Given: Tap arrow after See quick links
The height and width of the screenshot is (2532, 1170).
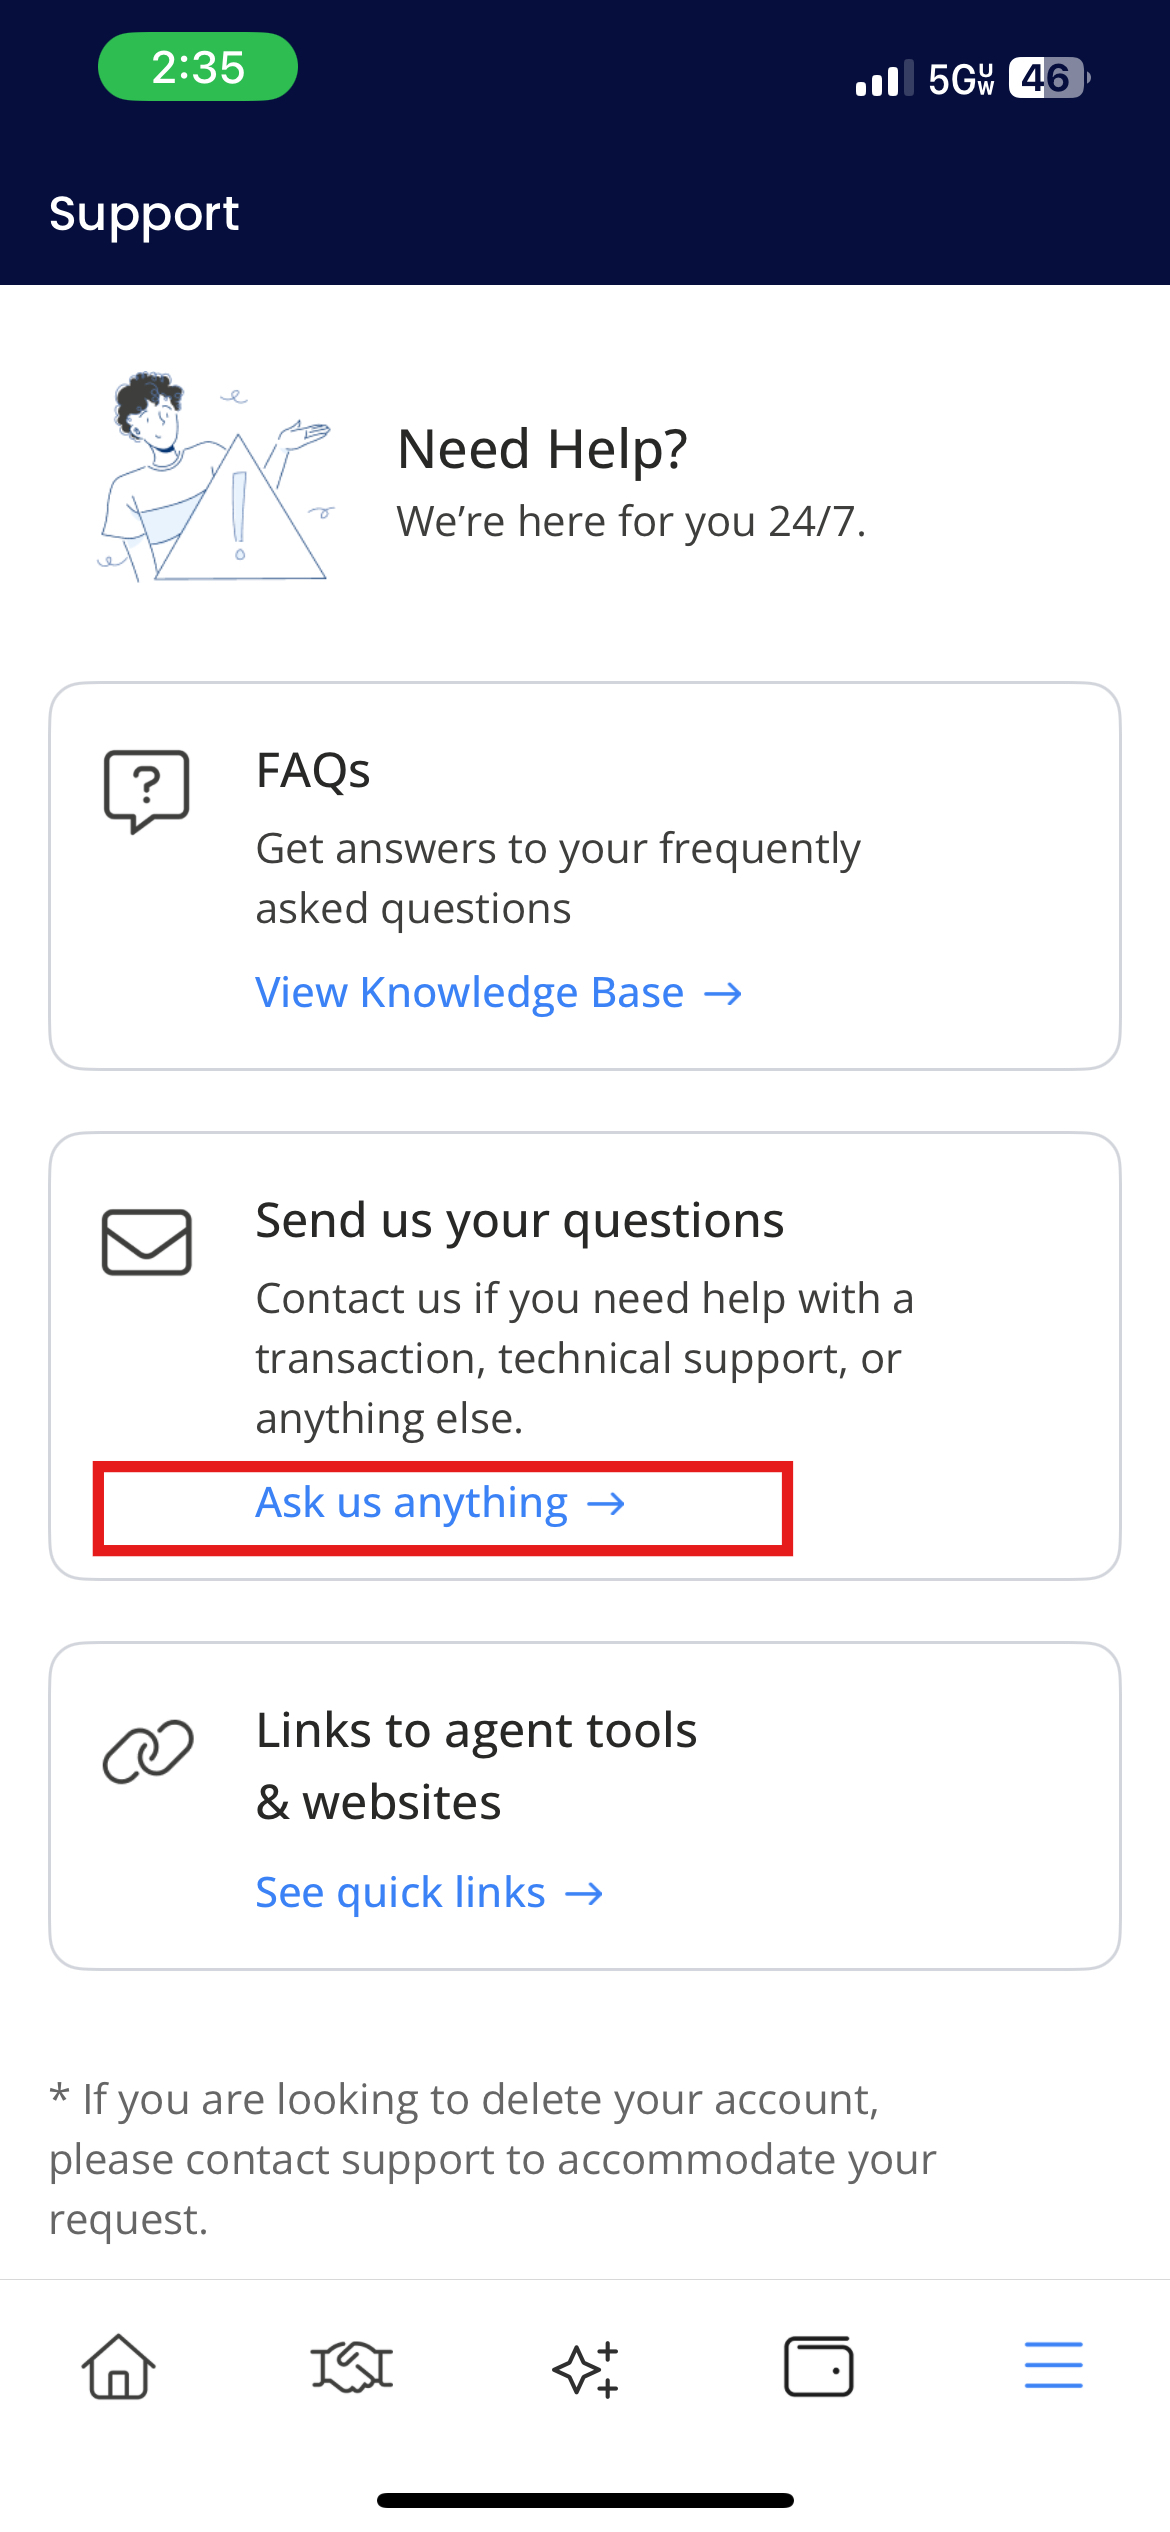Looking at the screenshot, I should click(584, 1894).
